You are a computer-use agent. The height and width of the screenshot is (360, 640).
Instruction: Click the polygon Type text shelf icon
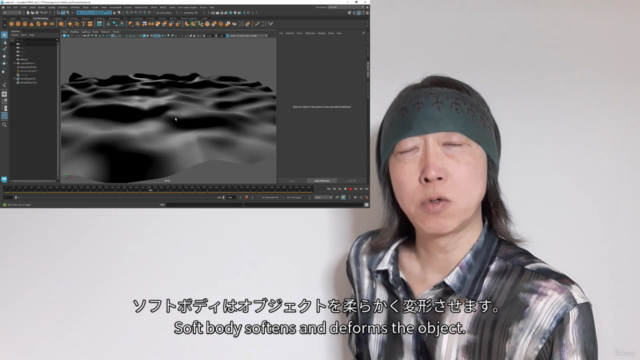pos(83,24)
